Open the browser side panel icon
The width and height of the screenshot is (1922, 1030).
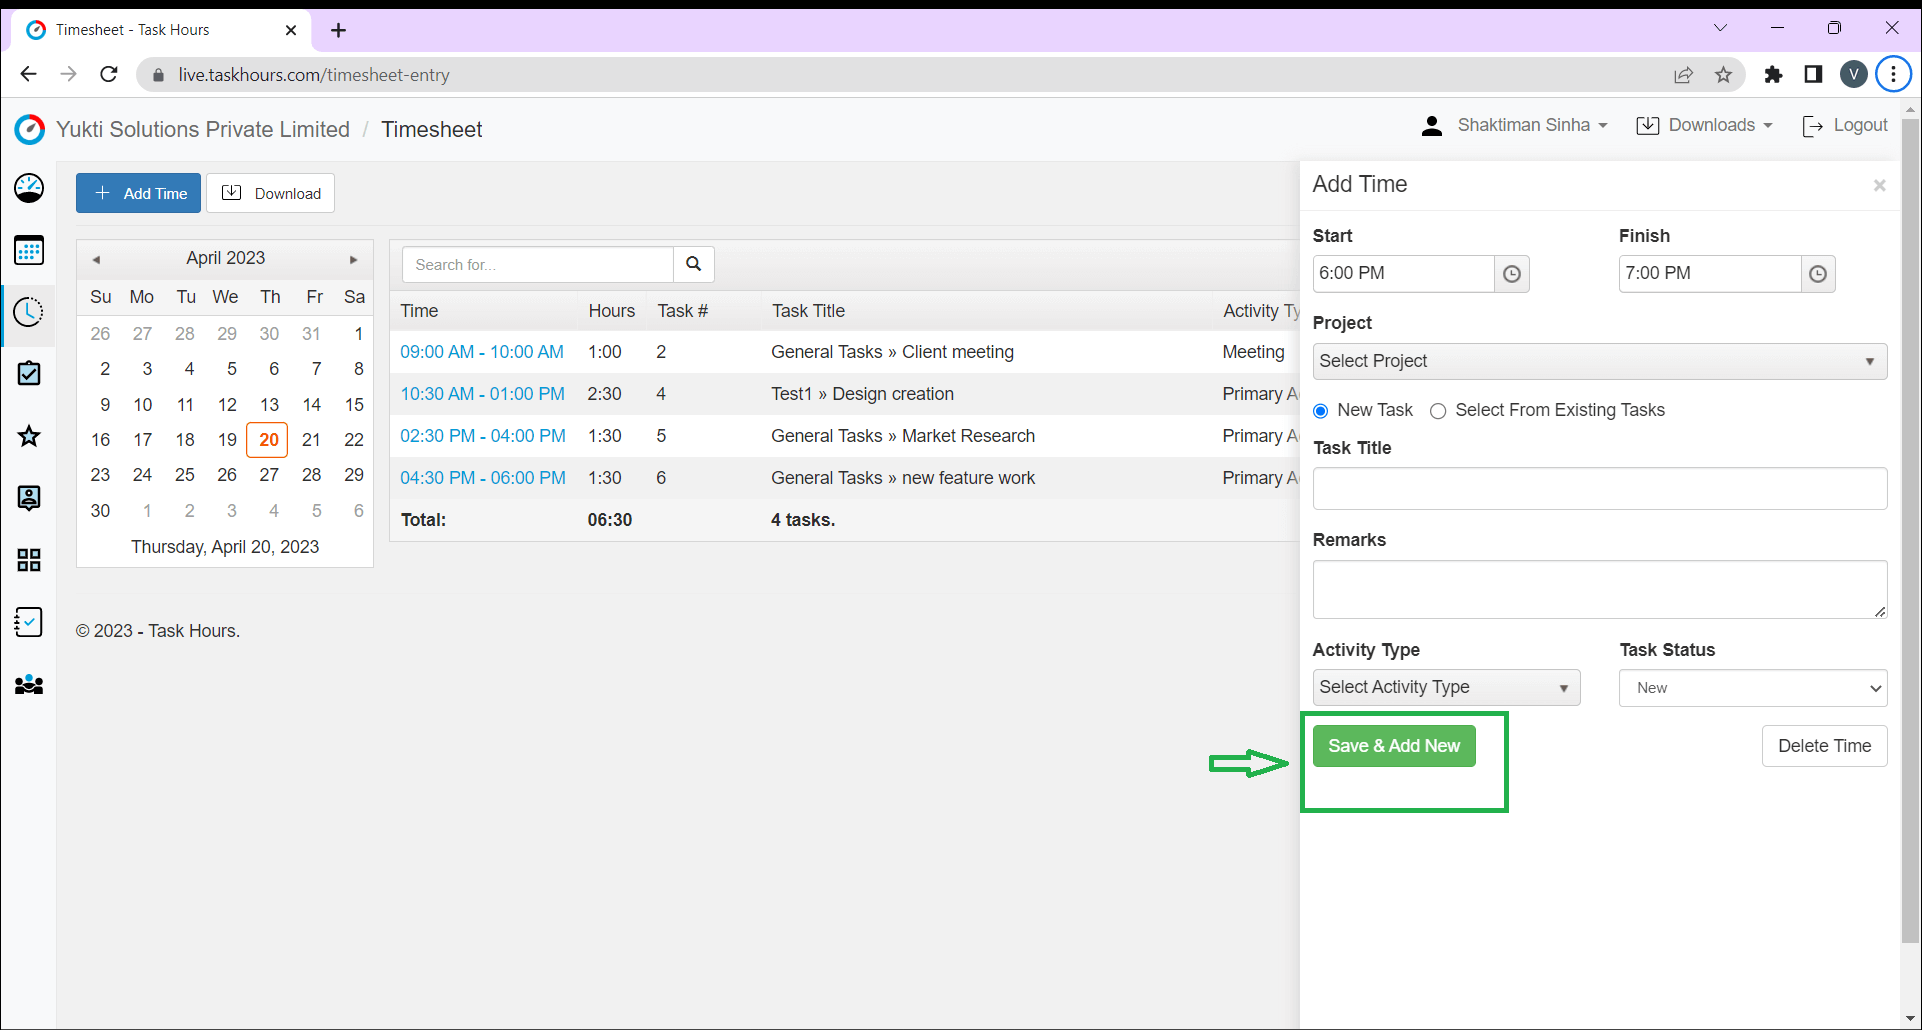[x=1813, y=74]
